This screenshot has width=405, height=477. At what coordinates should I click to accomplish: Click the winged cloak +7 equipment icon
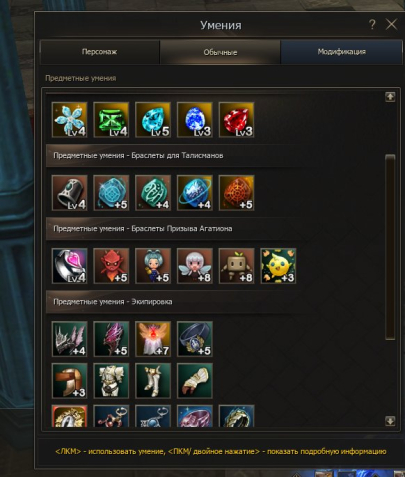tap(153, 339)
